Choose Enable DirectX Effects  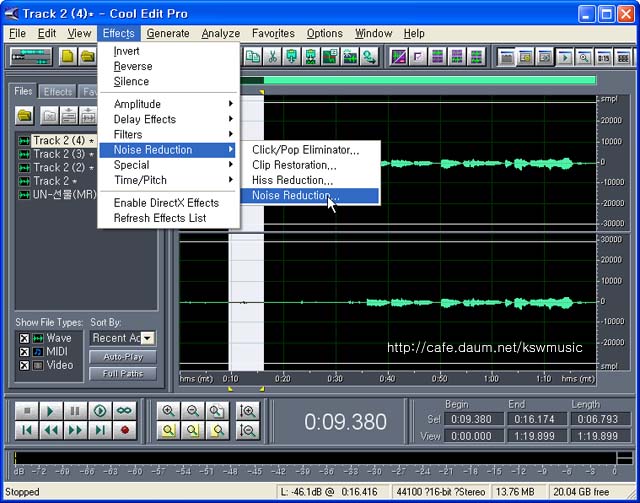coord(167,203)
